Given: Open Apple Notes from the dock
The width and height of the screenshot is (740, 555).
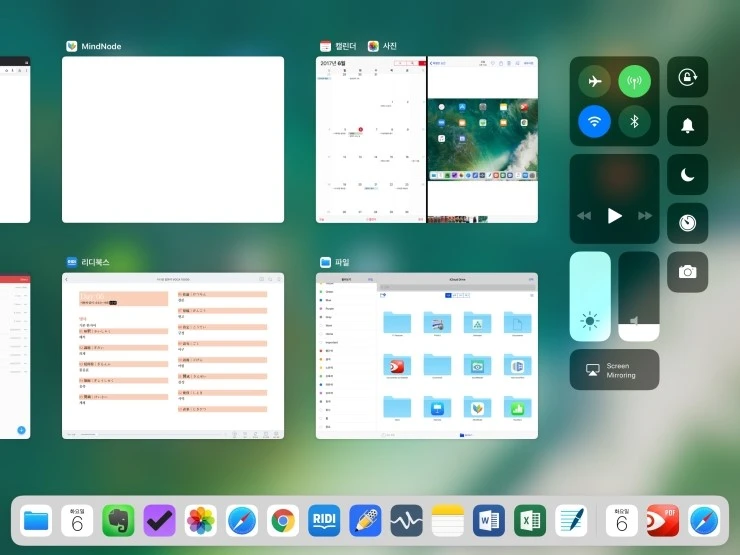Looking at the screenshot, I should coord(448,521).
